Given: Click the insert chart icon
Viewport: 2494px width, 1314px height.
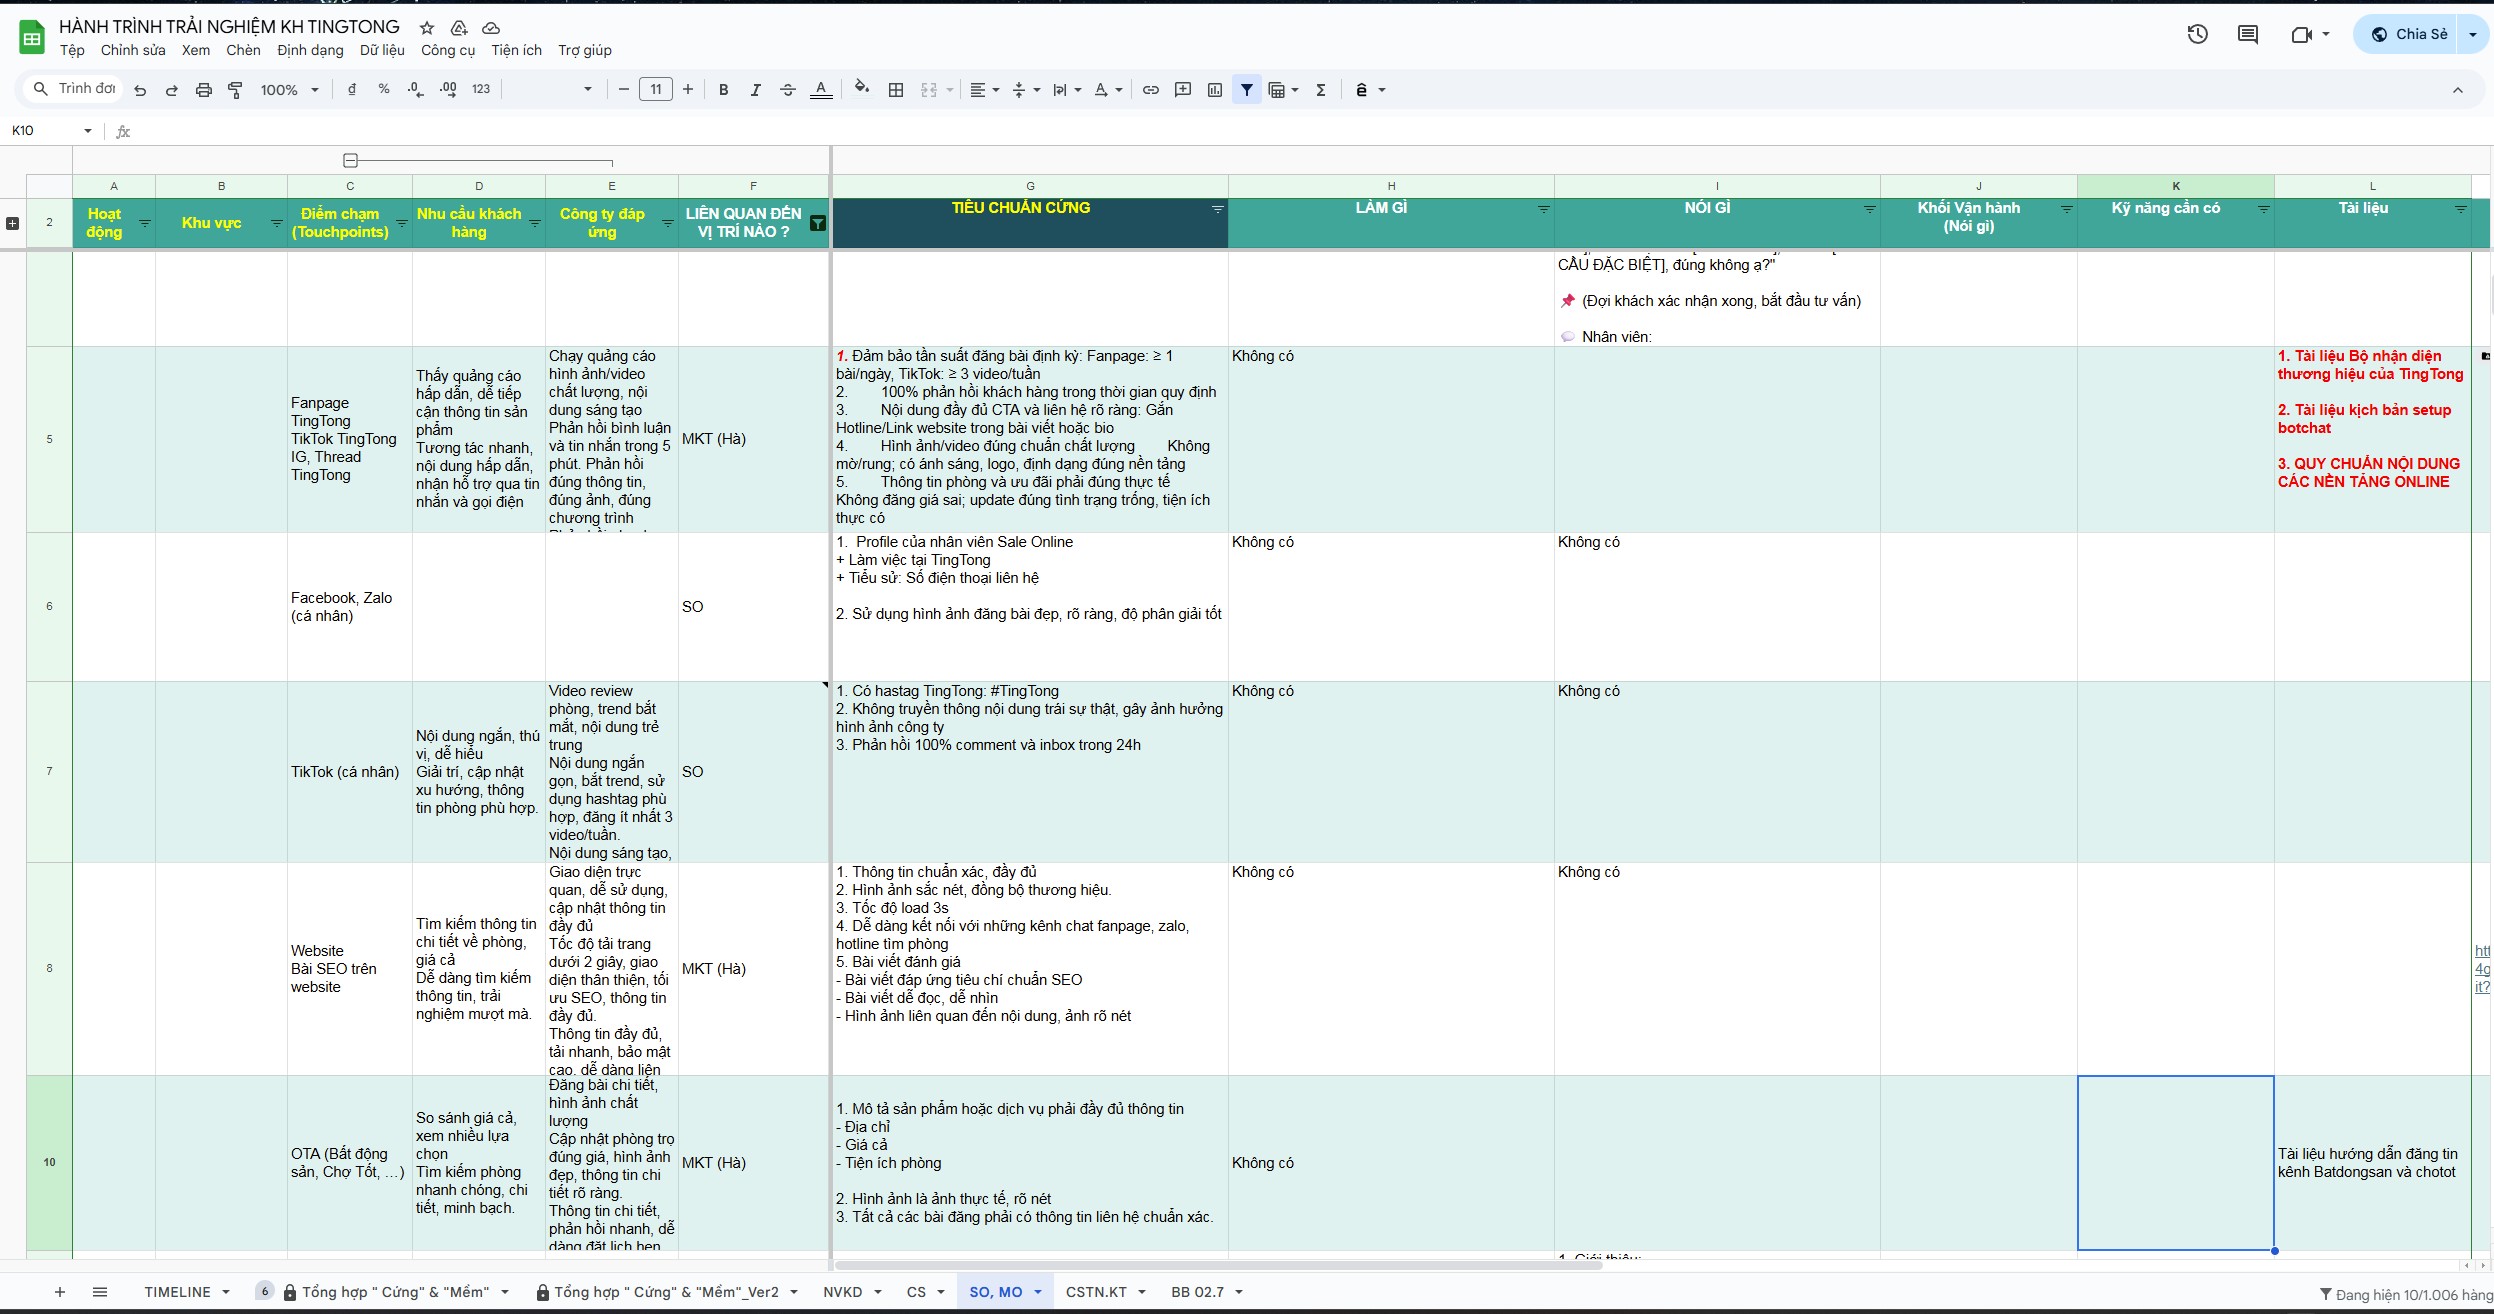Looking at the screenshot, I should [x=1215, y=90].
